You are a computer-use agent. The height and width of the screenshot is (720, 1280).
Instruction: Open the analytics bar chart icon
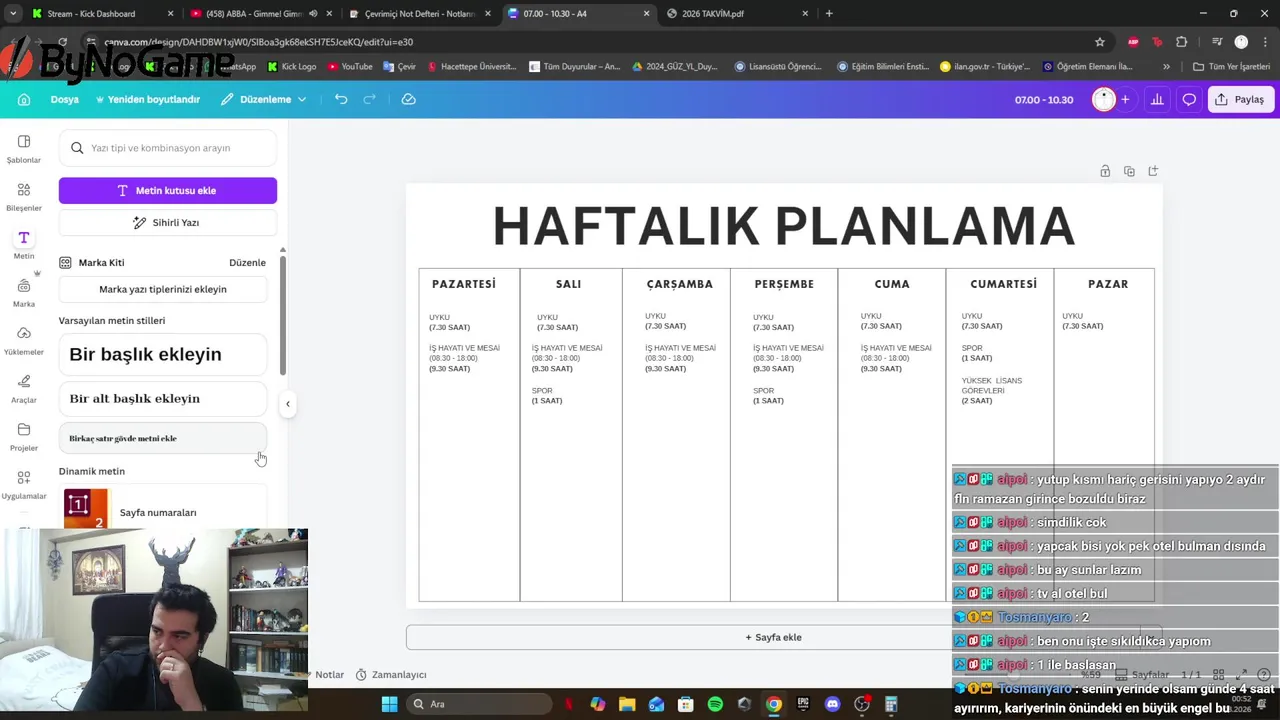point(1157,99)
